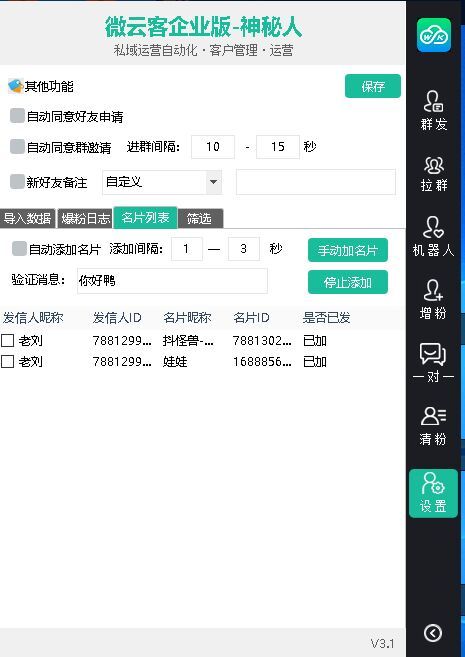Image resolution: width=465 pixels, height=657 pixels.
Task: Click the 进群间隔 maximum field showing 15
Action: point(278,147)
